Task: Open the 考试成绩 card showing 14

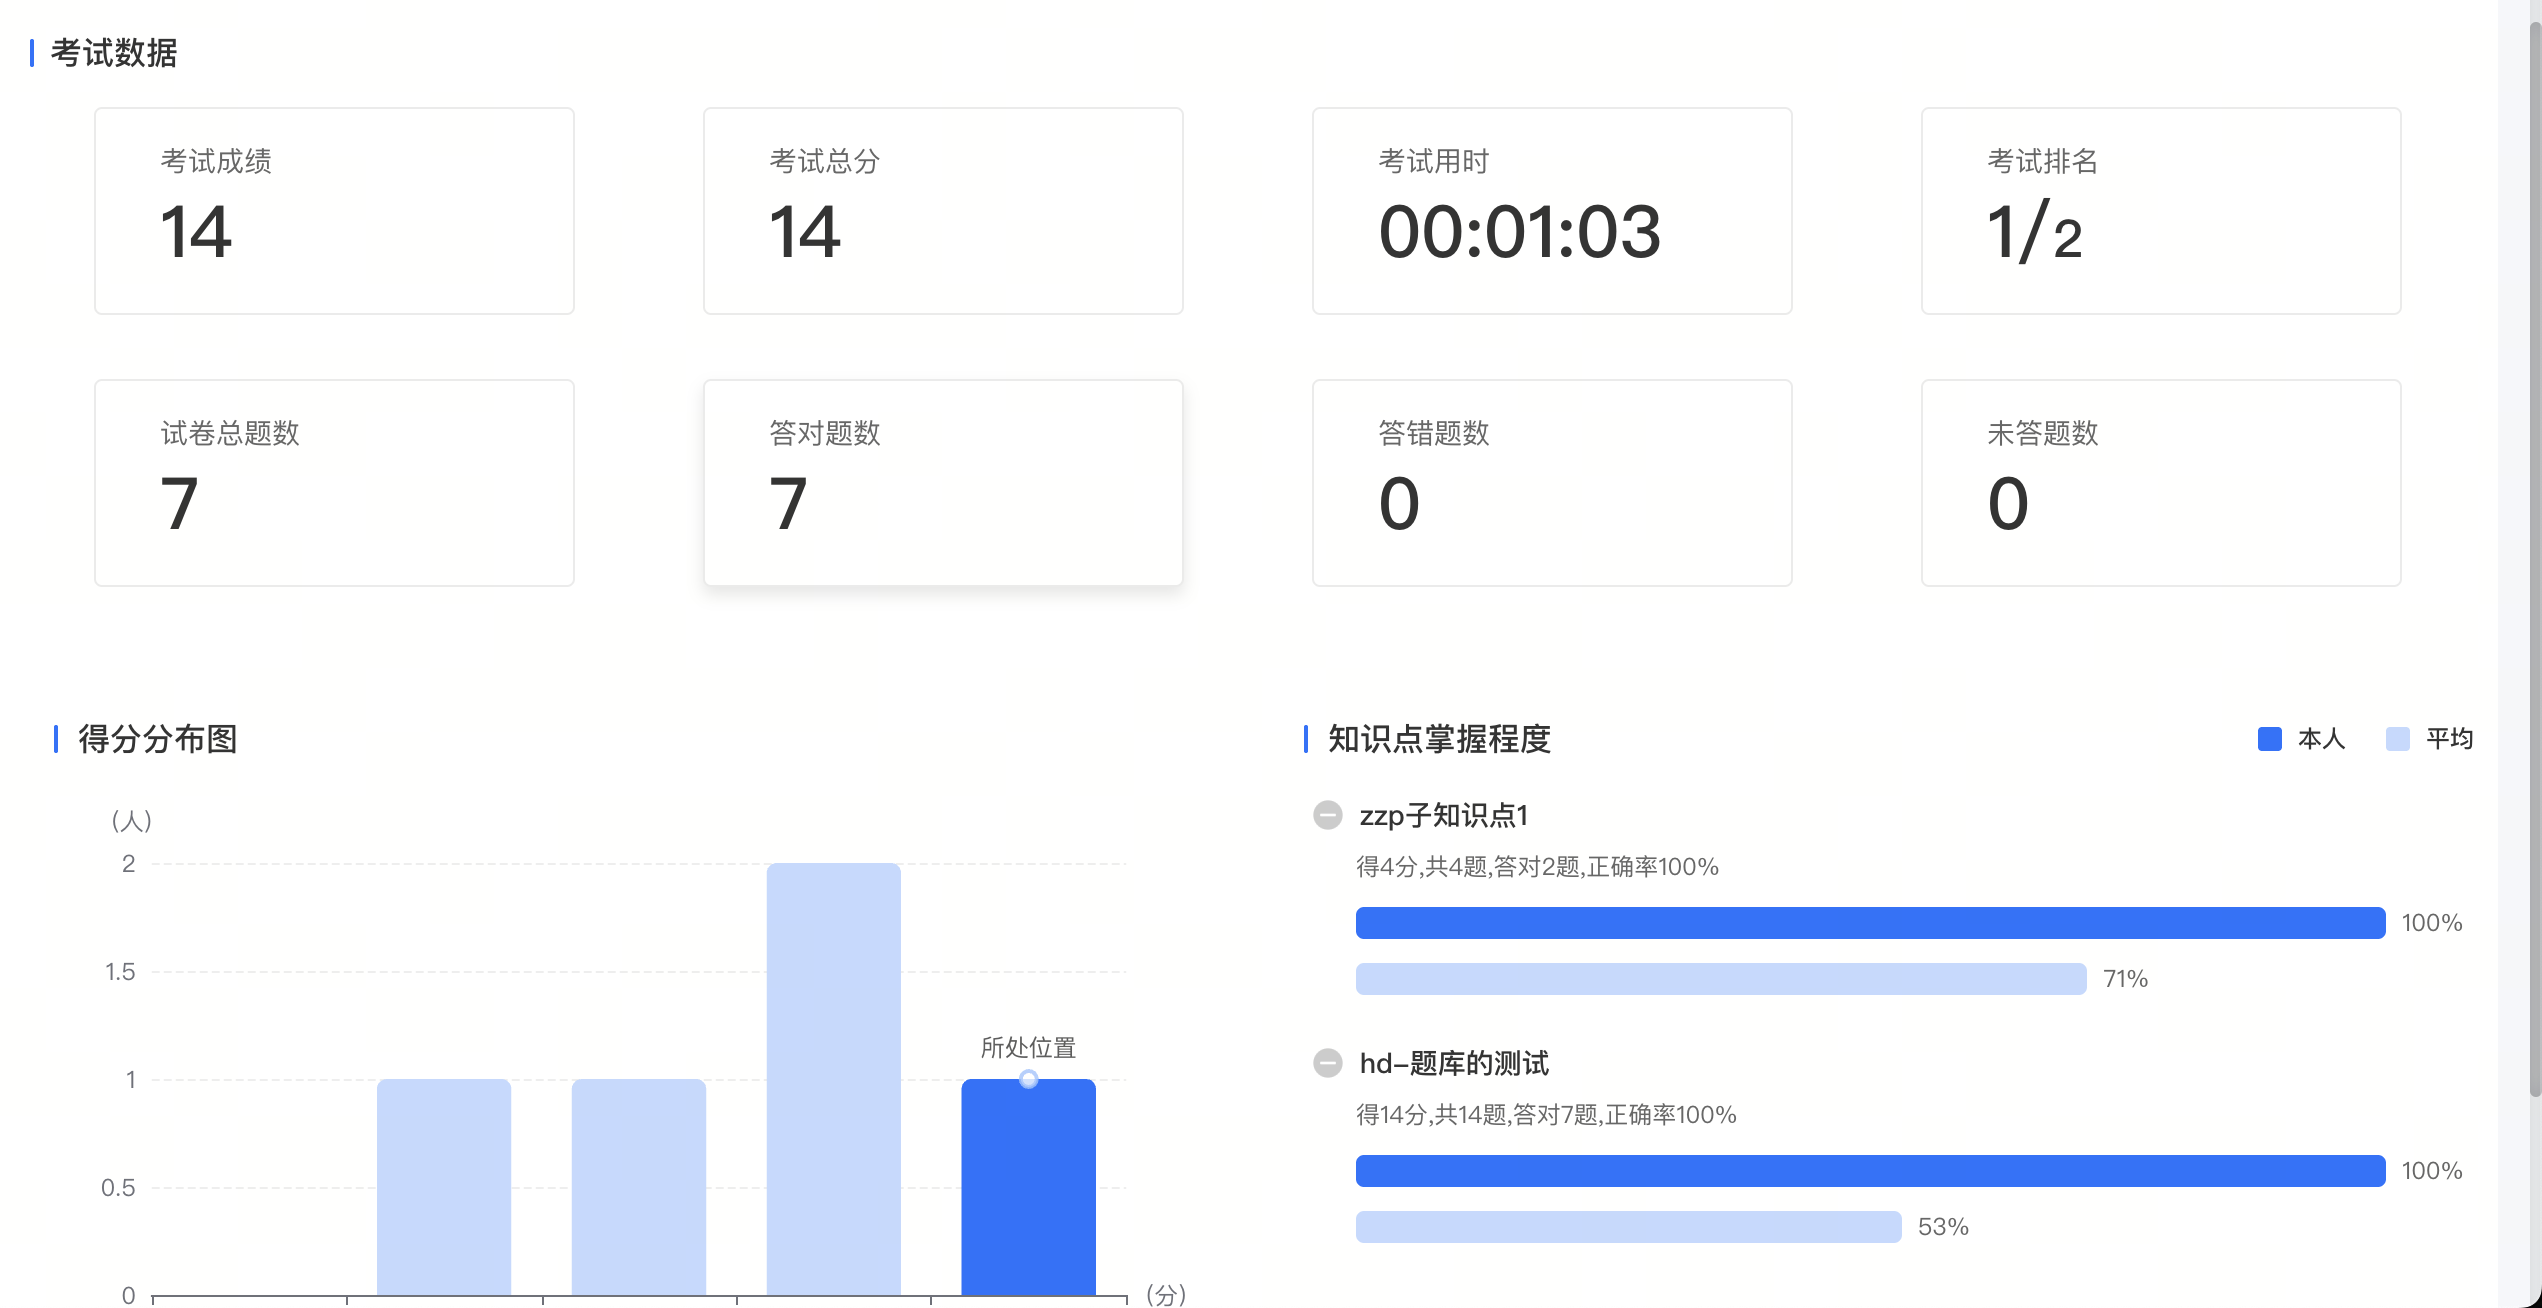Action: point(334,211)
